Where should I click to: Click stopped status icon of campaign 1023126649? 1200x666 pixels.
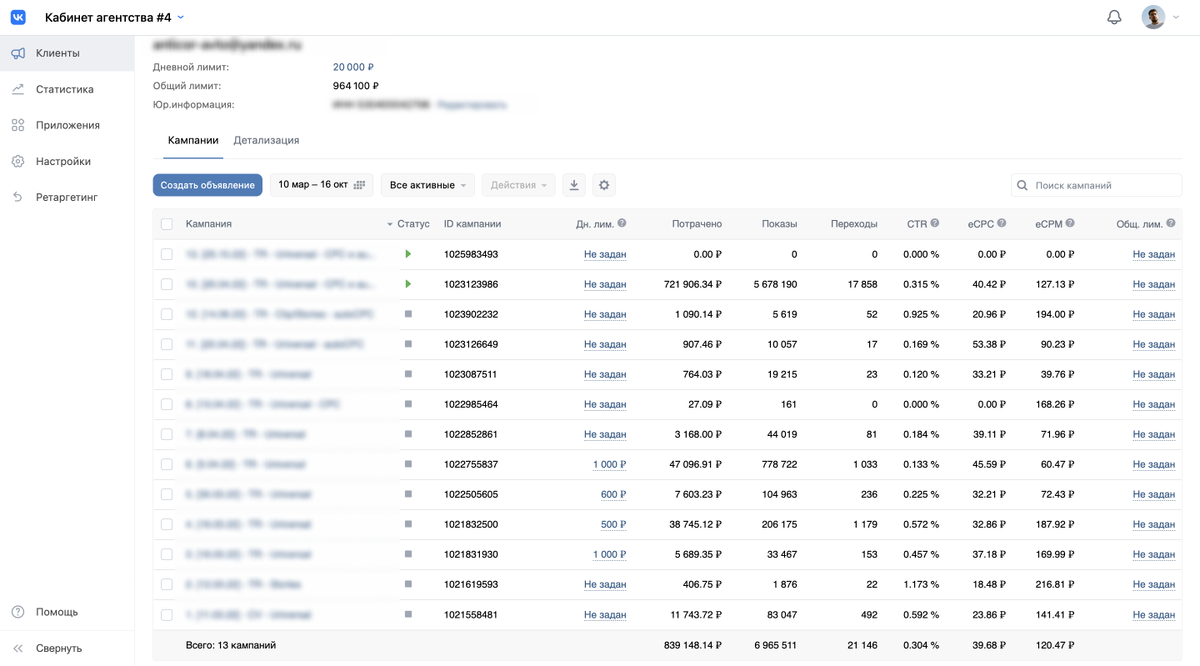(408, 344)
